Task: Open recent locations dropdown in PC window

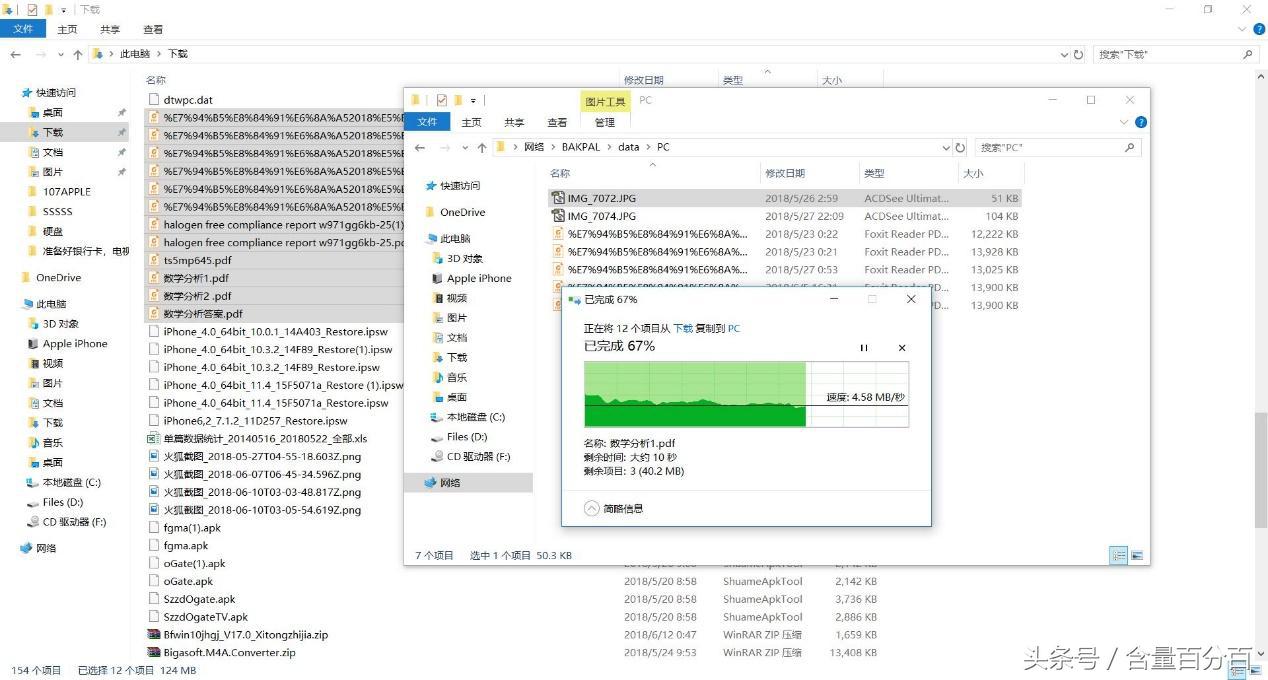Action: click(x=465, y=148)
